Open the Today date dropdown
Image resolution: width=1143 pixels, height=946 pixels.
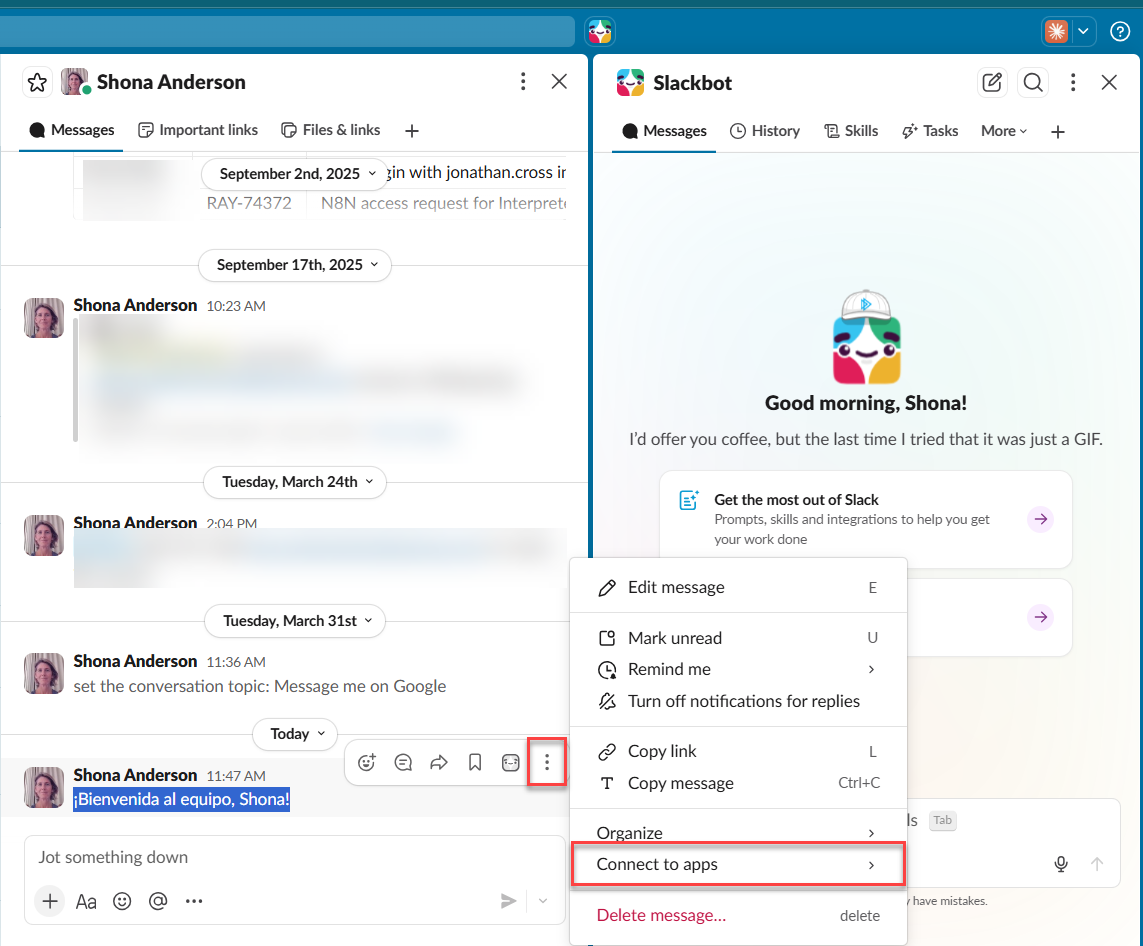click(294, 734)
